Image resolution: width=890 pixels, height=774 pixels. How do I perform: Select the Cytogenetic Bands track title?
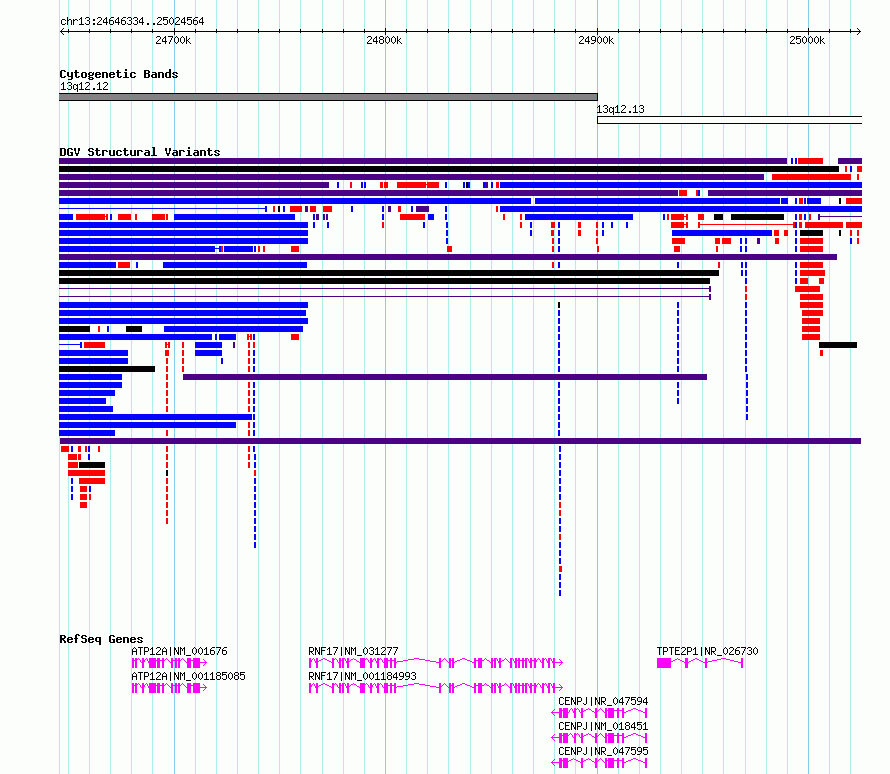coord(119,74)
